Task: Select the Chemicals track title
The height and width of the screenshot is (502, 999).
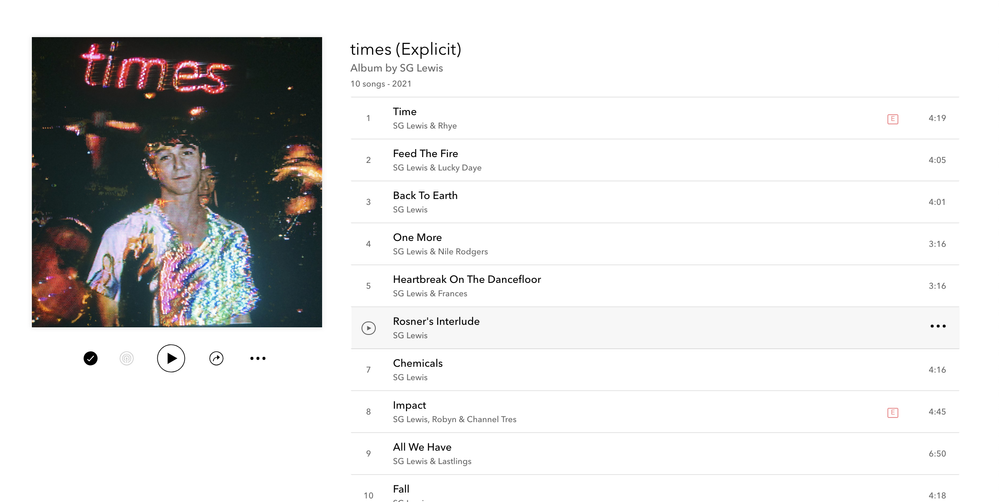Action: click(x=418, y=364)
